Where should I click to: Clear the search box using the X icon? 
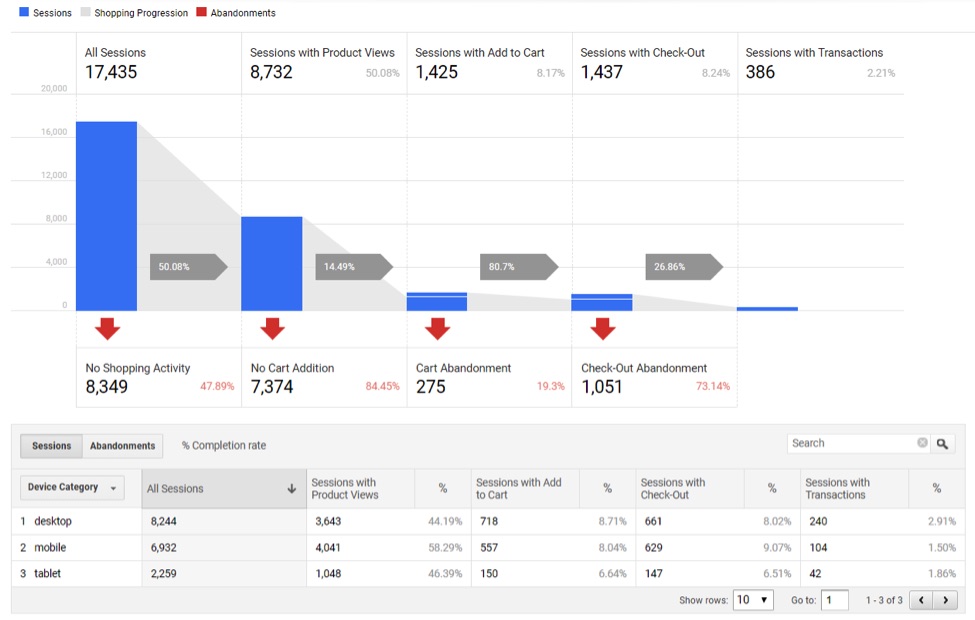pos(922,443)
